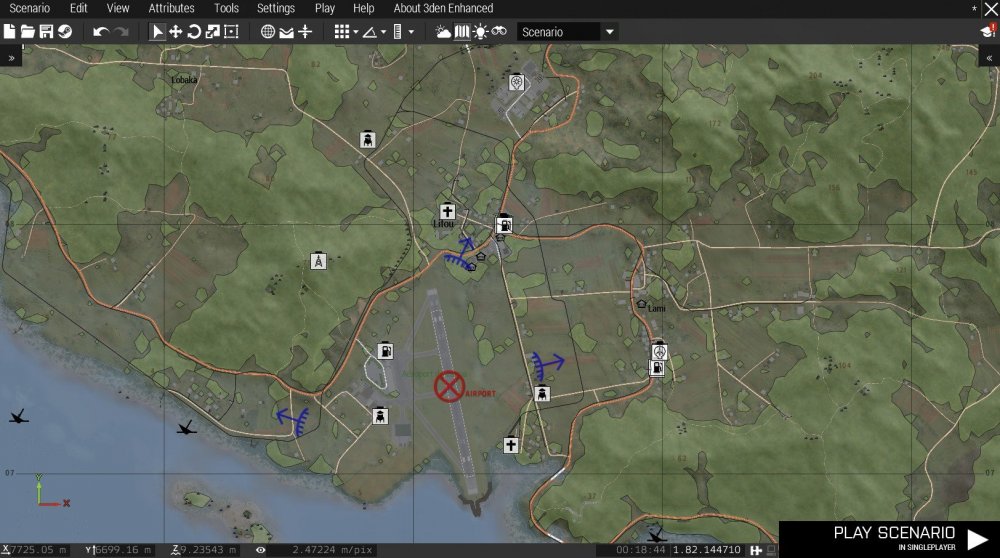Undo the last action

click(100, 32)
